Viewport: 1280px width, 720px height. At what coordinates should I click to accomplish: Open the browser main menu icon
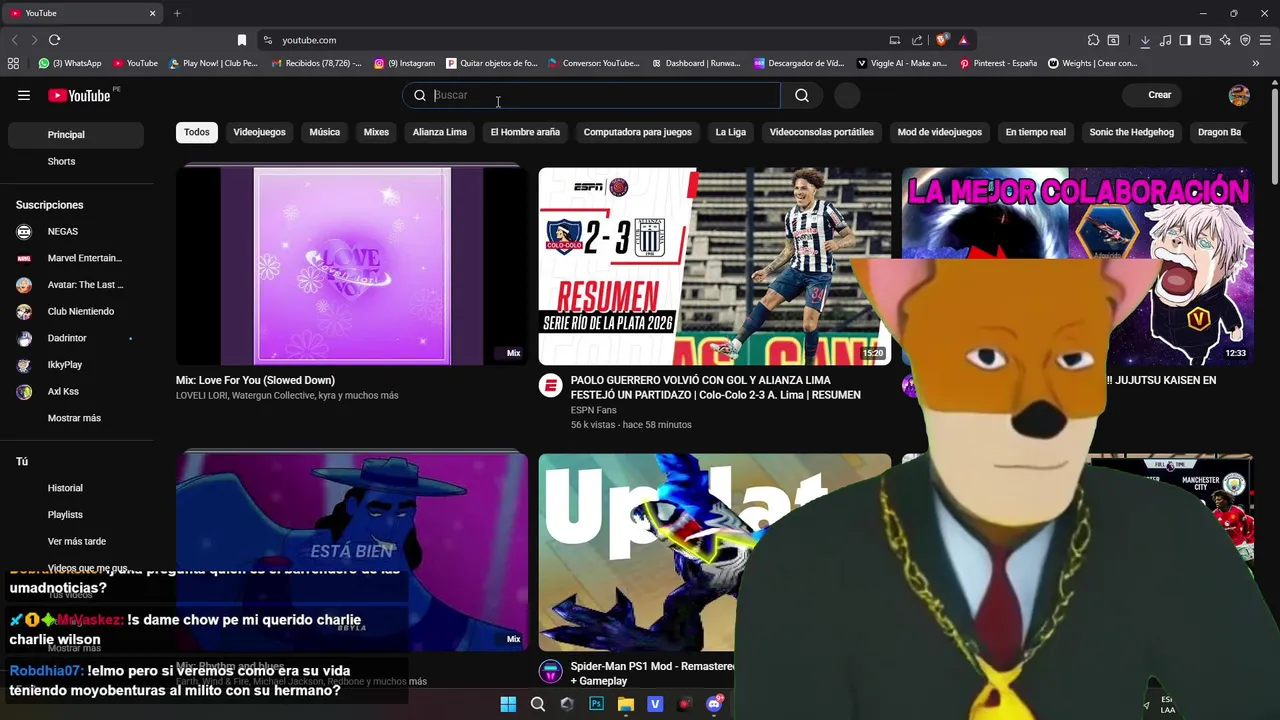[x=1265, y=40]
